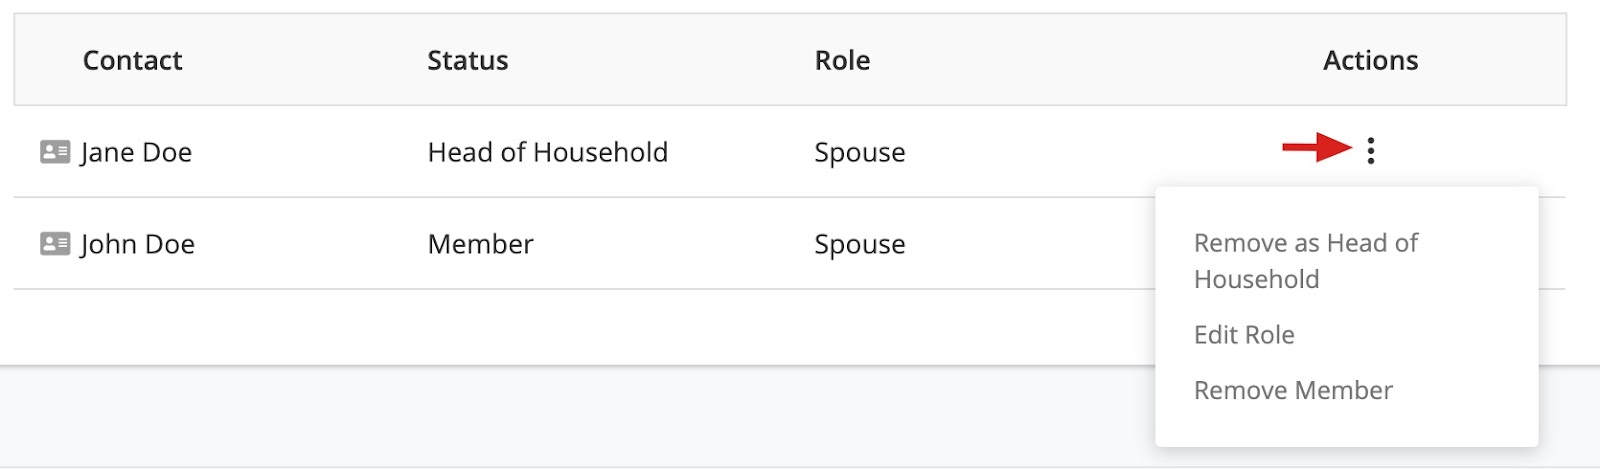
Task: Open the three-dot actions menu for Jane Doe
Action: point(1370,151)
